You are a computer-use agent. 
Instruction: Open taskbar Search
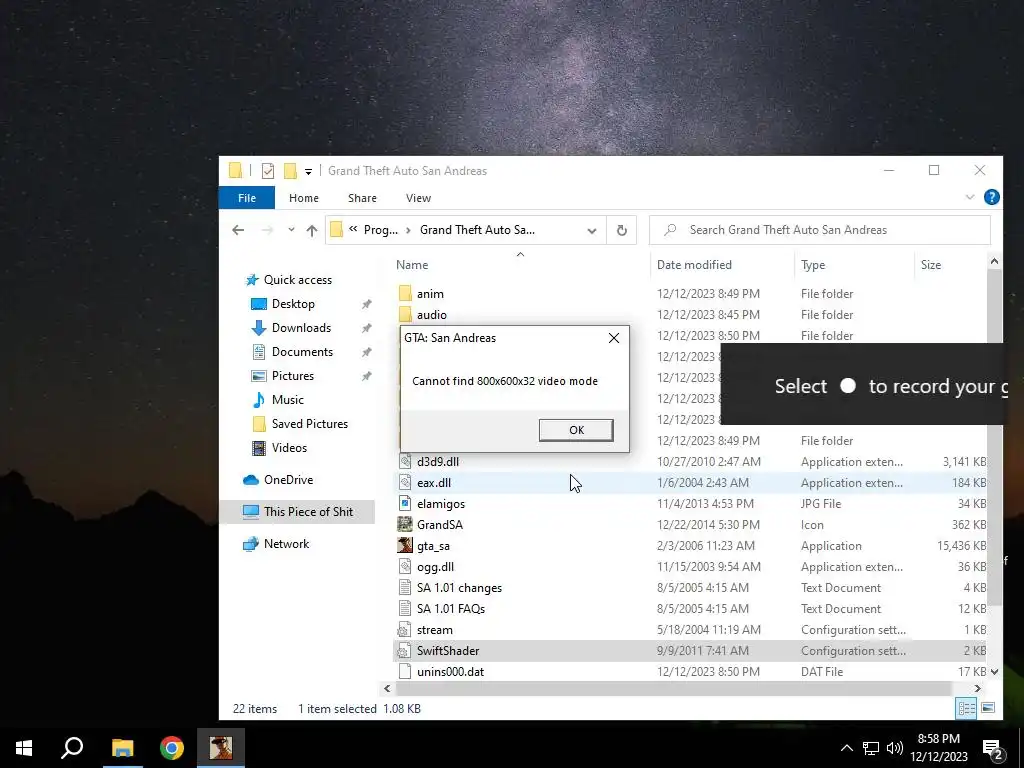[72, 748]
